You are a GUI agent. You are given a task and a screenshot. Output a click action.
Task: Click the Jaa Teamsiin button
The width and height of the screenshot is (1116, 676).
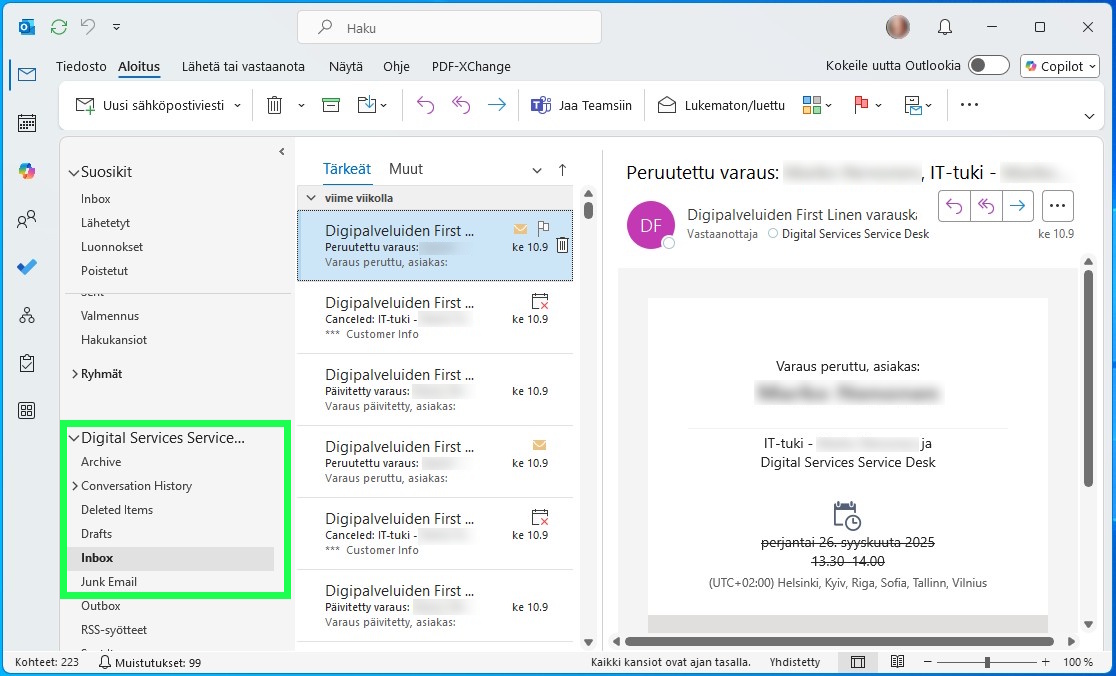581,105
